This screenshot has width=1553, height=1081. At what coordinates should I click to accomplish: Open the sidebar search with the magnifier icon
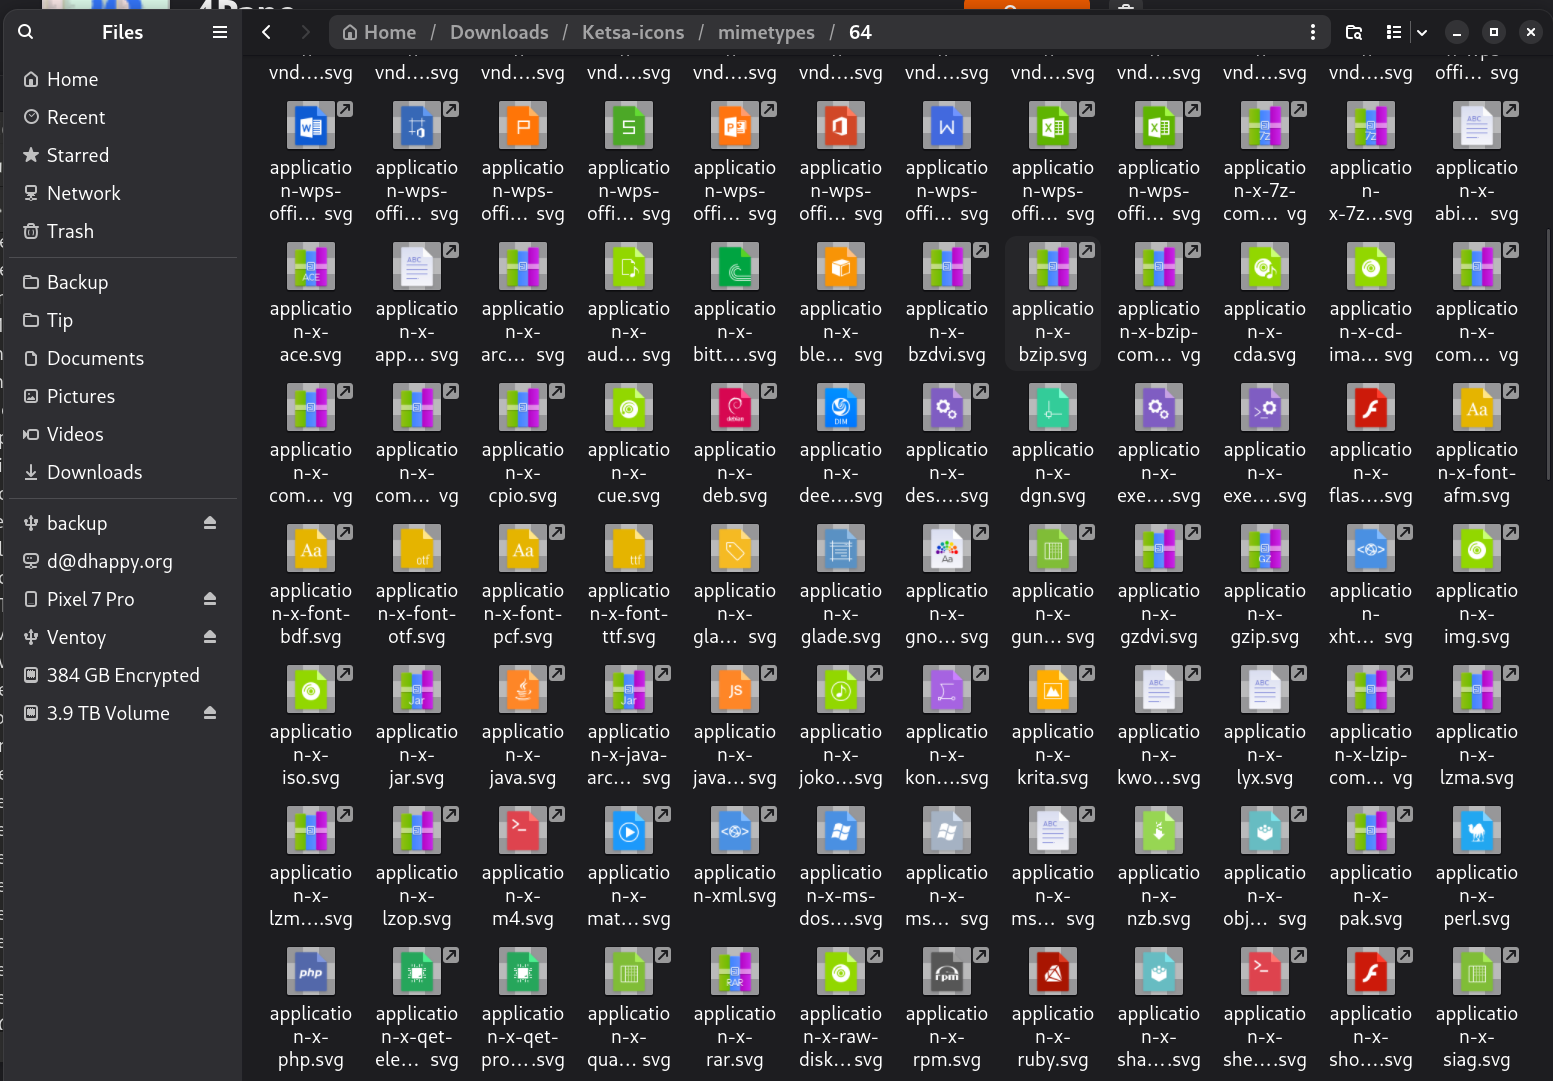click(25, 31)
